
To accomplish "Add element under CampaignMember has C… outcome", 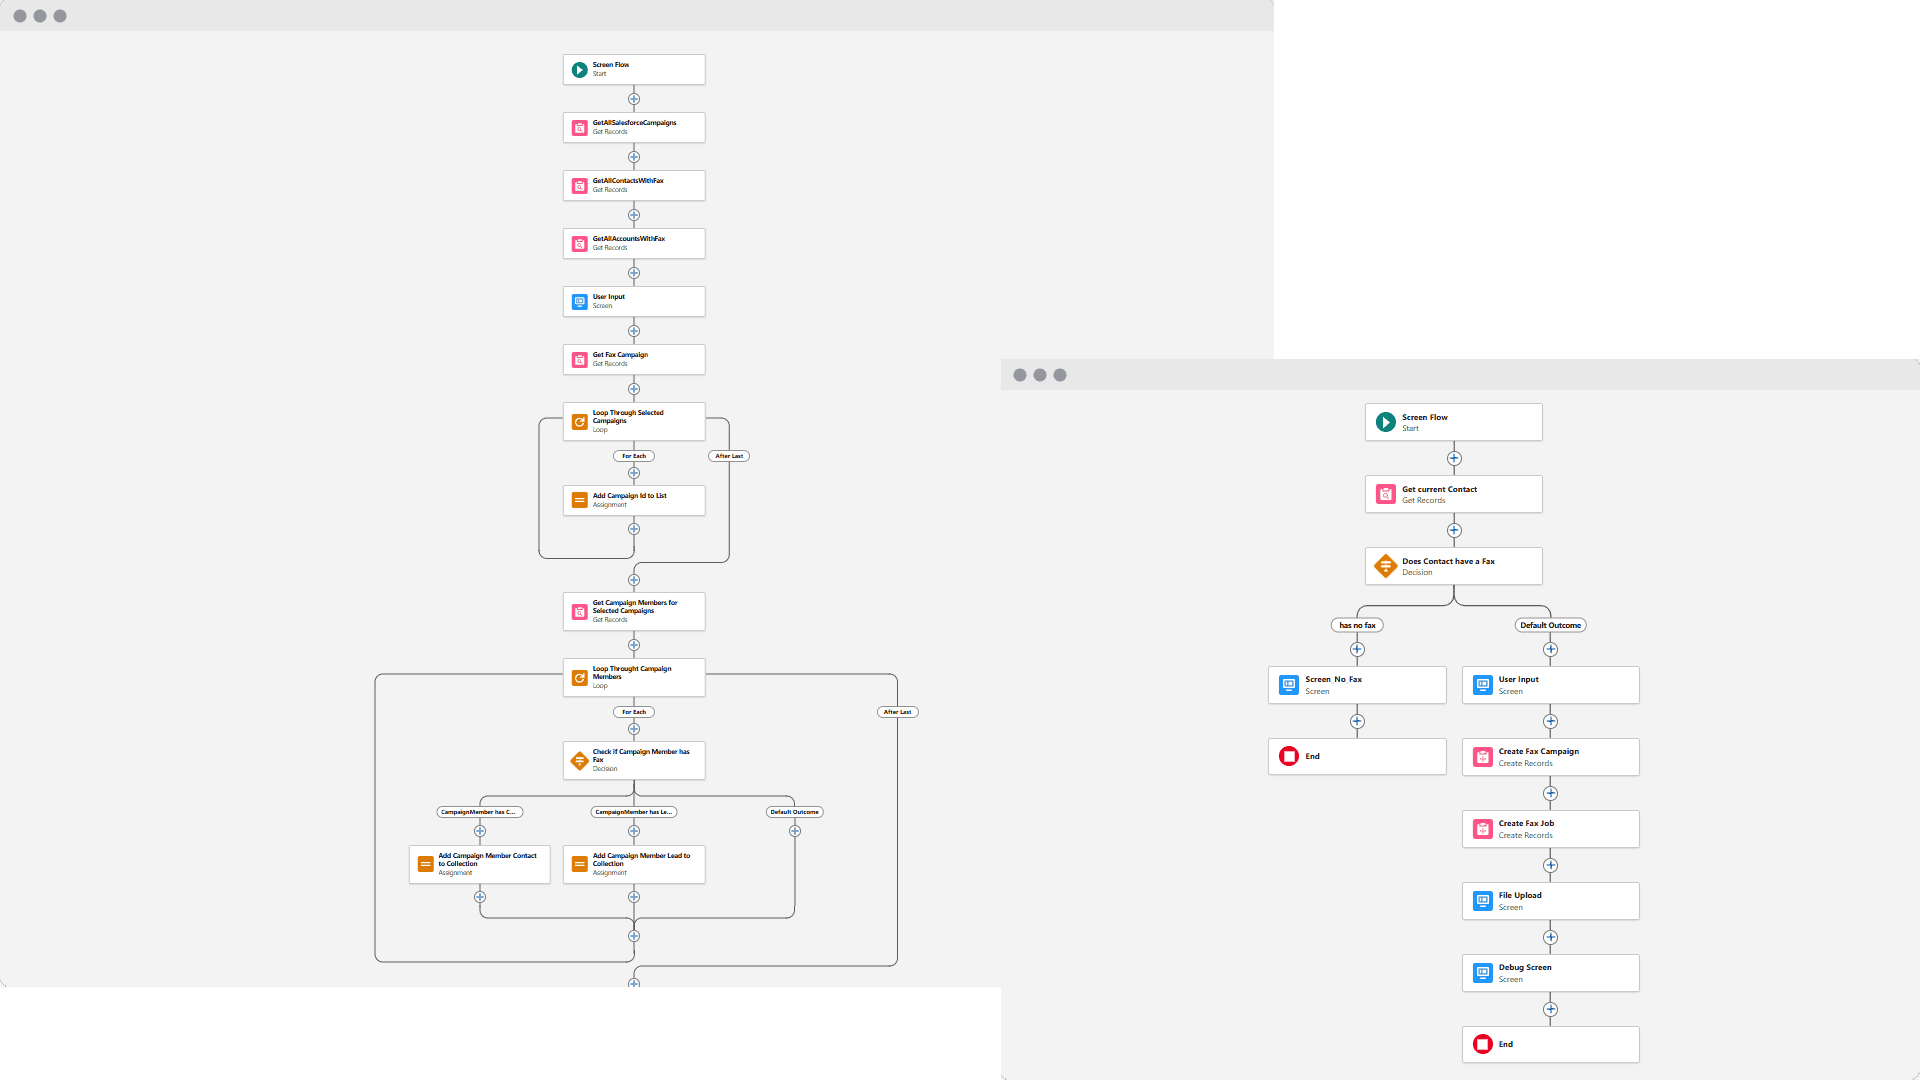I will click(480, 831).
